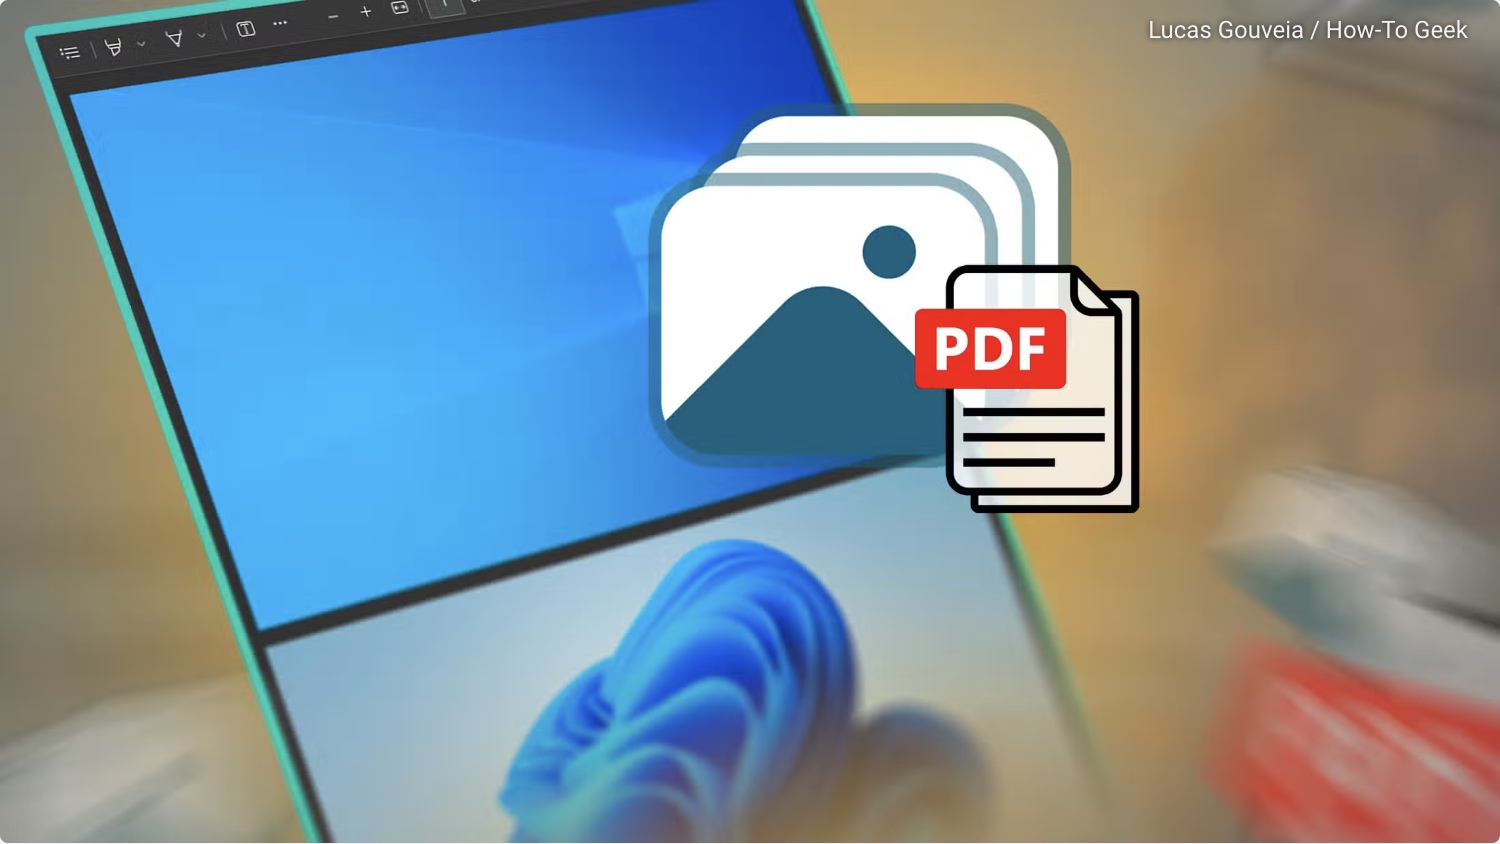Expand the highlighter options chevron
1500x844 pixels.
coord(141,44)
